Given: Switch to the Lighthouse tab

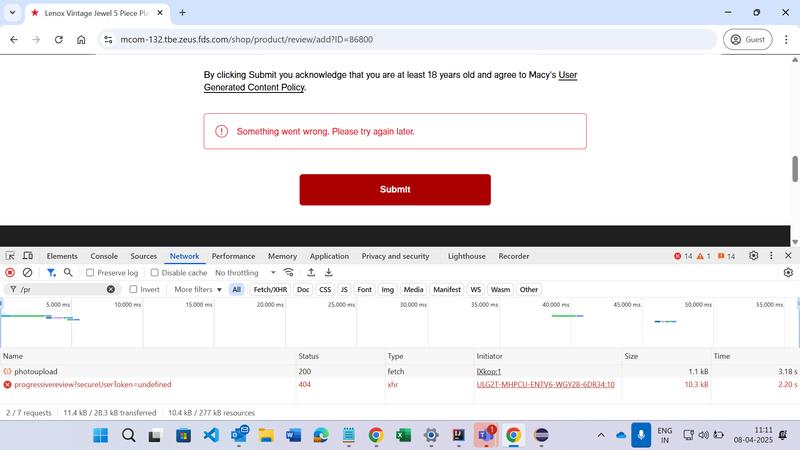Looking at the screenshot, I should coord(466,256).
